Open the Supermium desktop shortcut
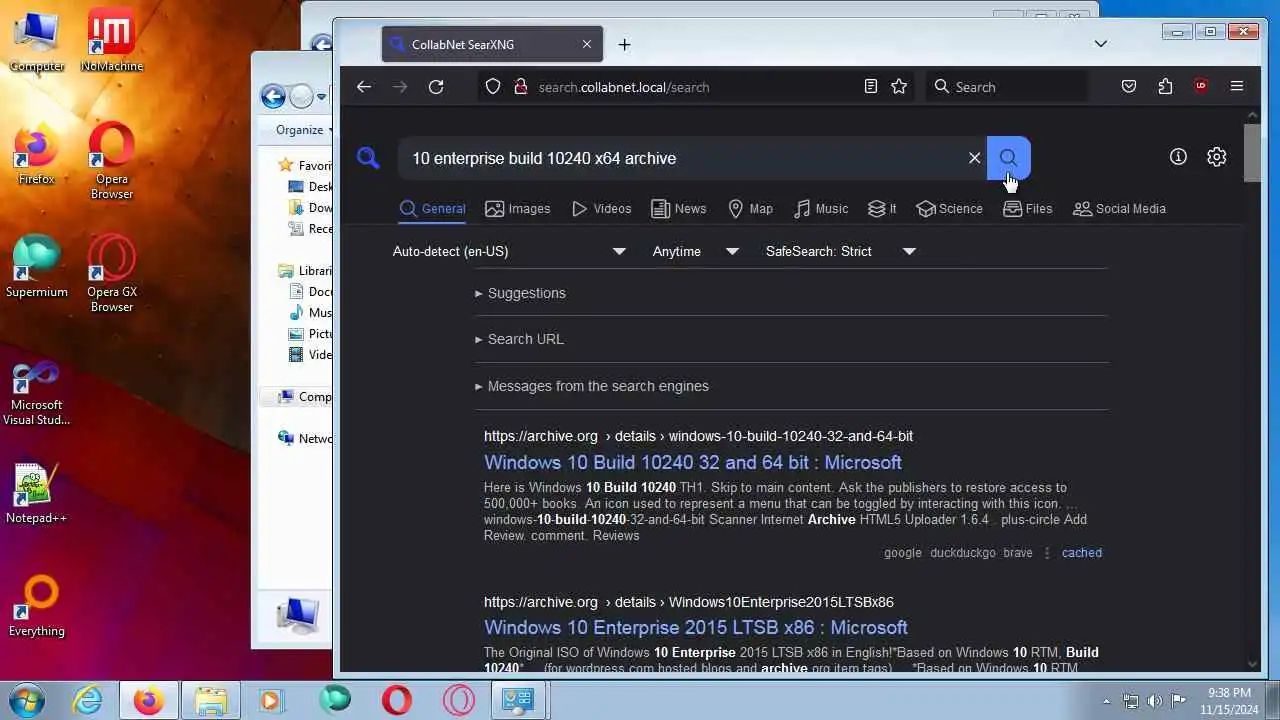Viewport: 1280px width, 720px height. 37,267
